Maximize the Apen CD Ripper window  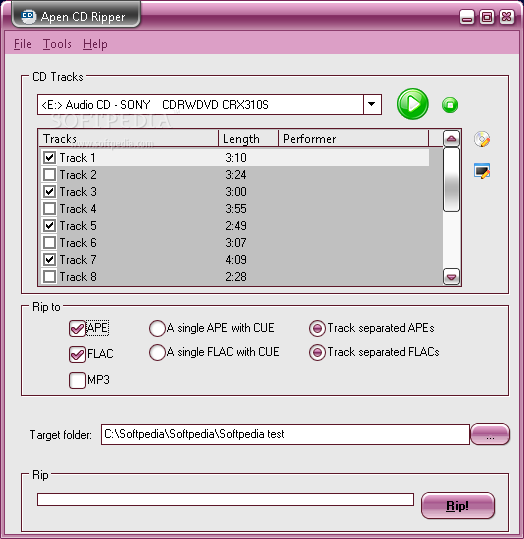487,17
